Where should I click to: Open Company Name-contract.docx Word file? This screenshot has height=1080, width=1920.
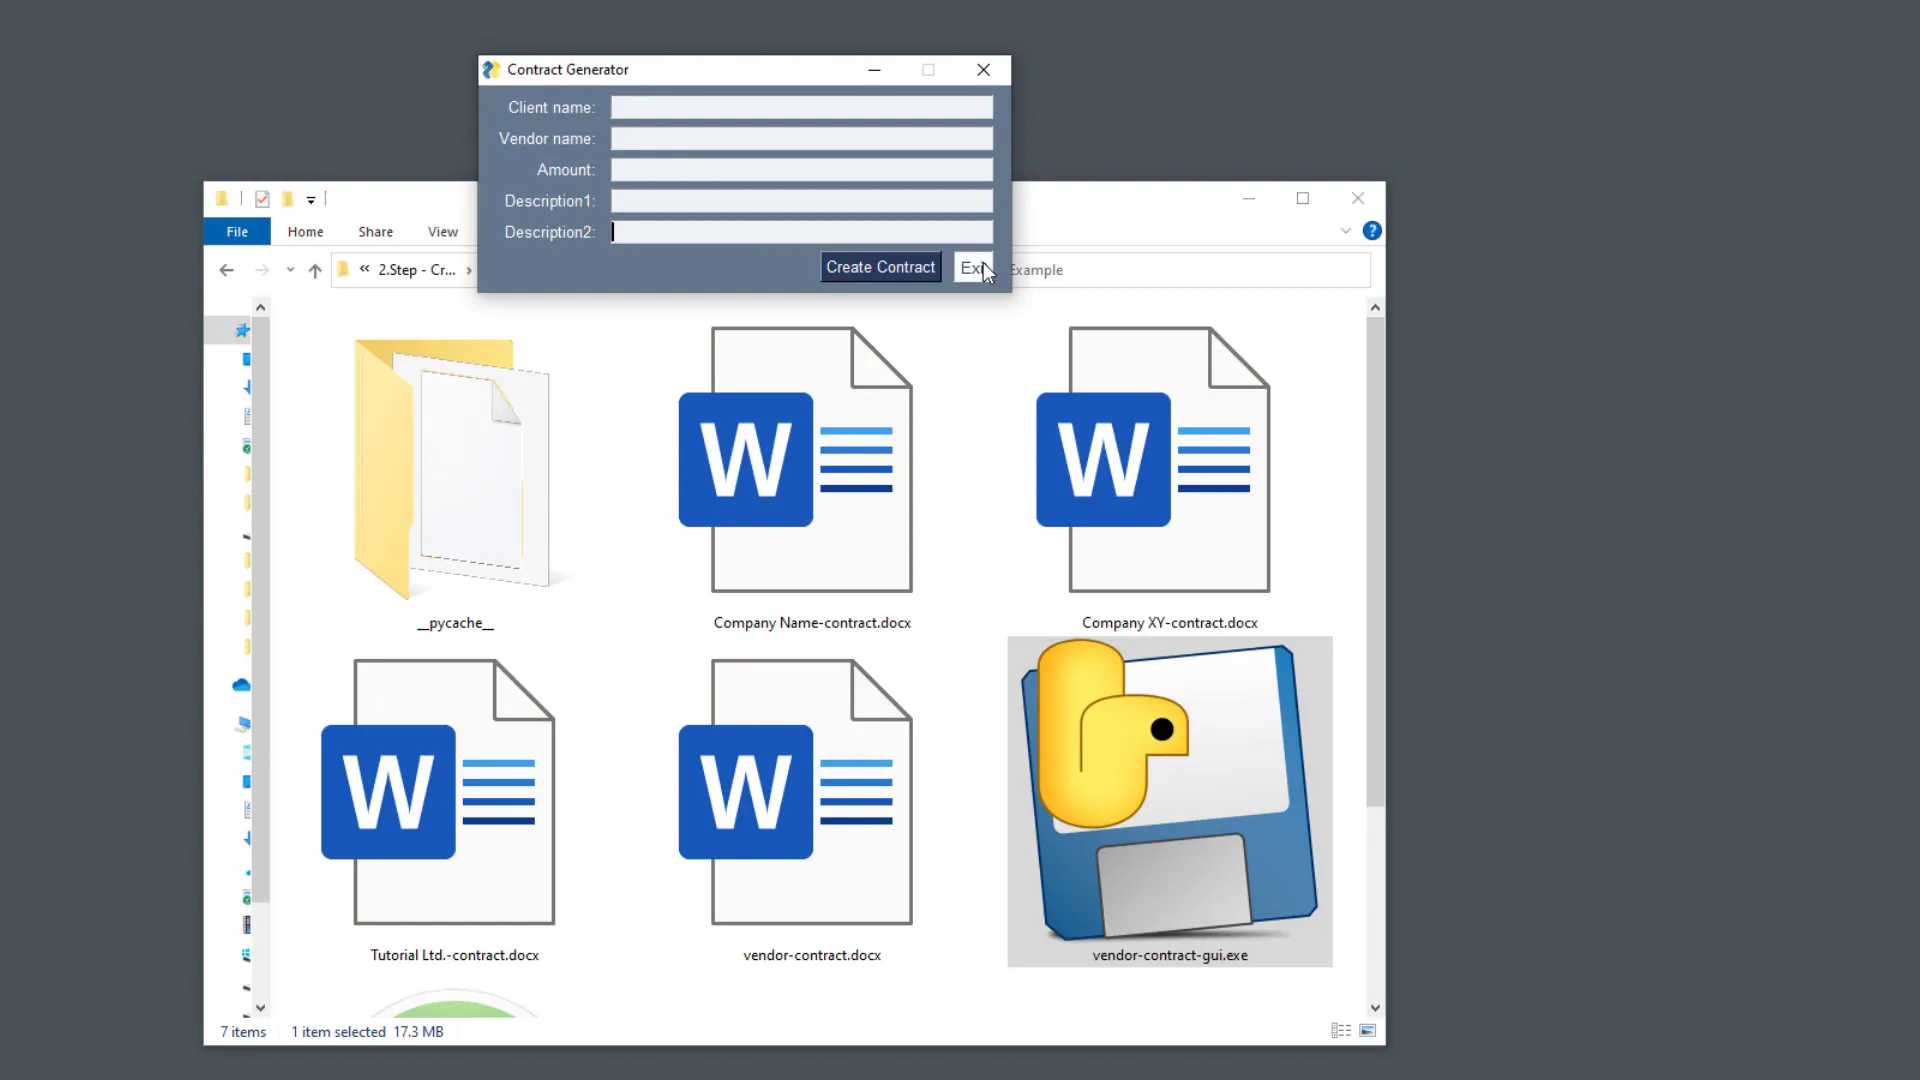pos(811,460)
